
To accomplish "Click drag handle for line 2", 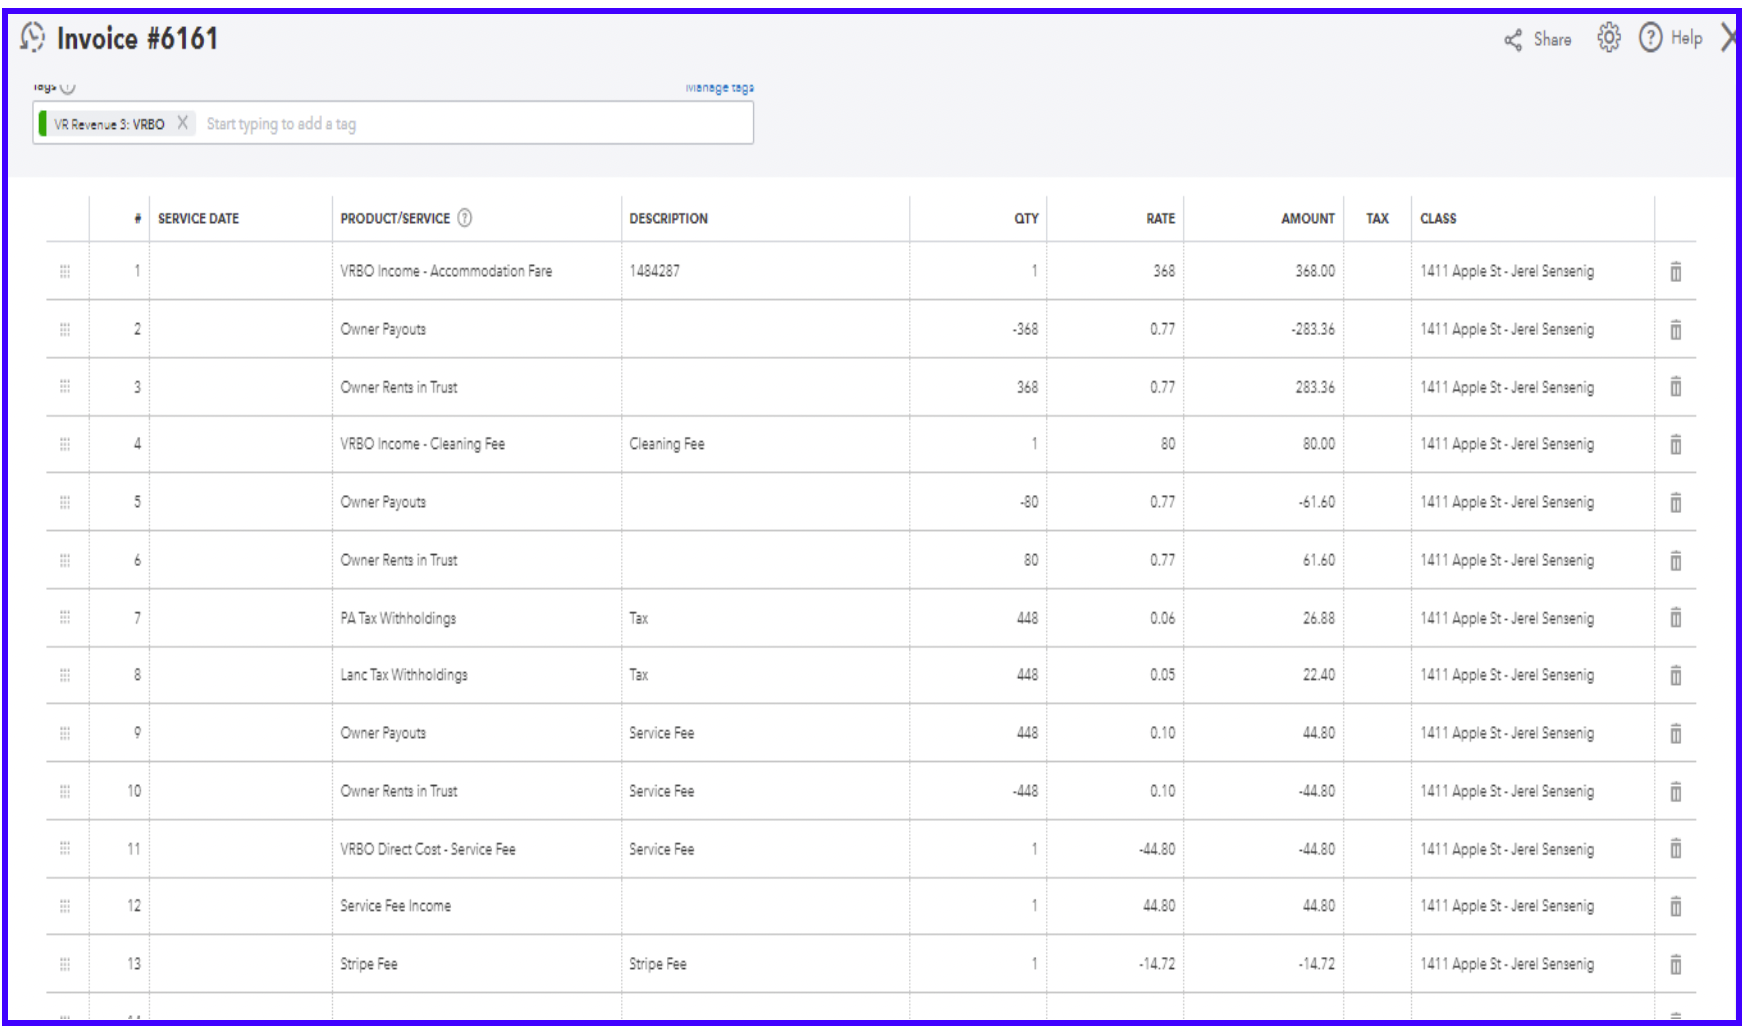I will click(x=65, y=329).
